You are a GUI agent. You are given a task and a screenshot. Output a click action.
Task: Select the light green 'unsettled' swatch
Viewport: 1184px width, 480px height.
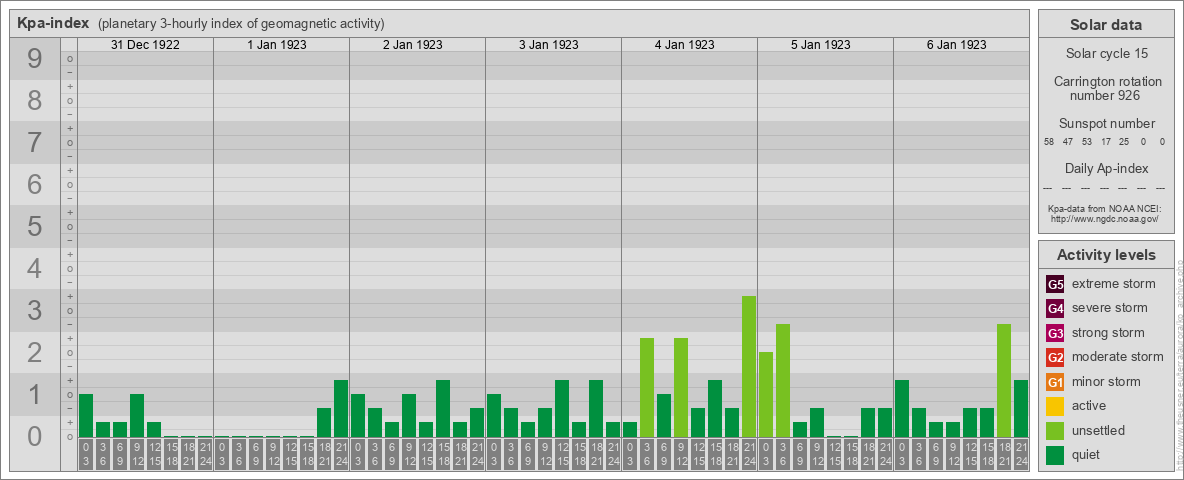click(x=1055, y=431)
